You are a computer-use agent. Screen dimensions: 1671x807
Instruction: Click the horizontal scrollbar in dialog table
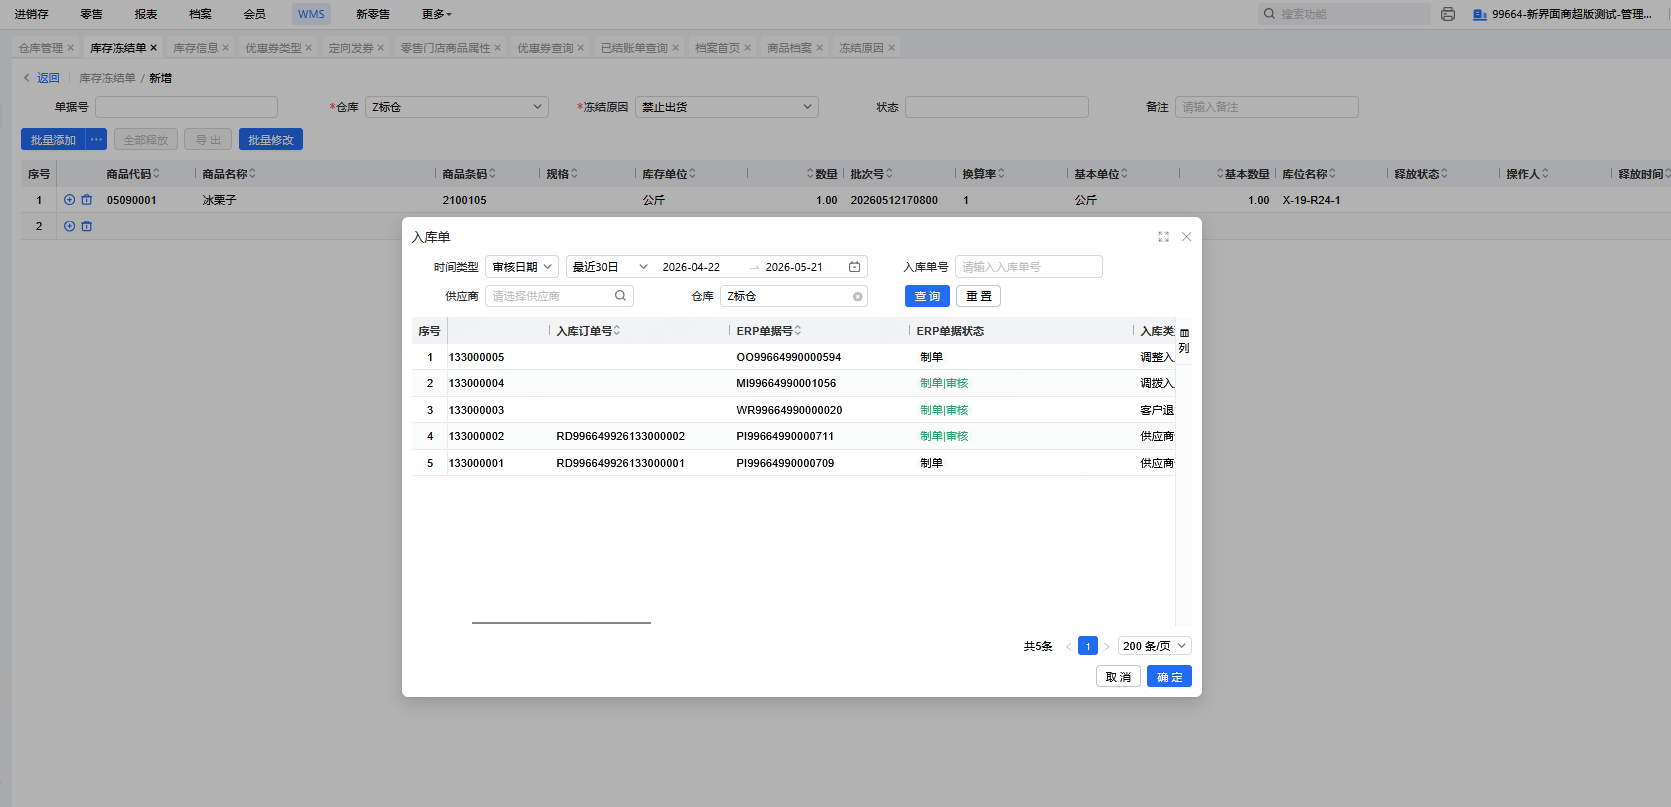point(561,623)
